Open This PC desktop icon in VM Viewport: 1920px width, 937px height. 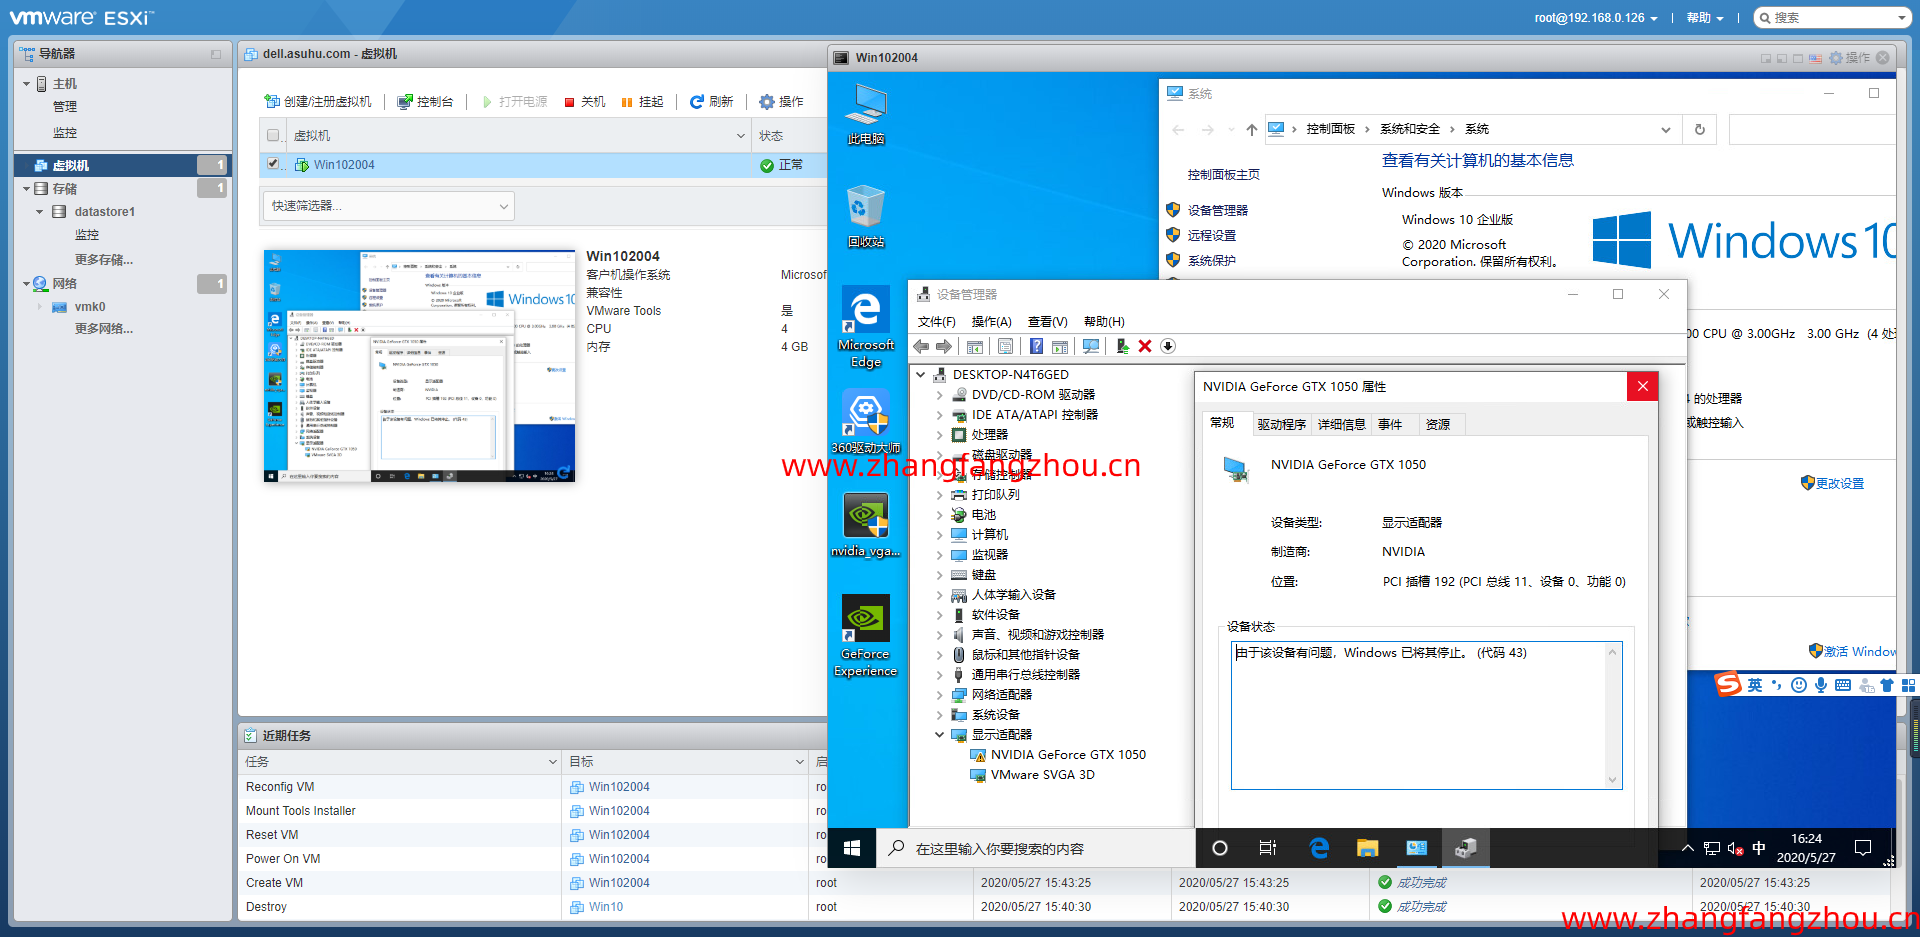click(x=866, y=114)
